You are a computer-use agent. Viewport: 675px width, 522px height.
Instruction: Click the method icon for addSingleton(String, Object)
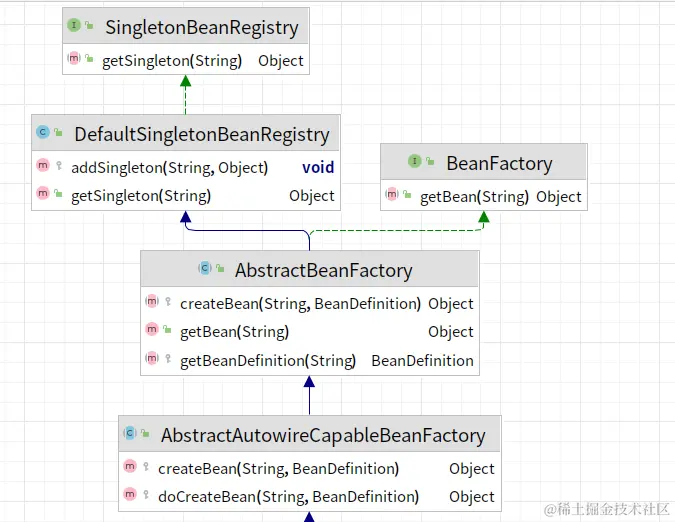[x=43, y=165]
